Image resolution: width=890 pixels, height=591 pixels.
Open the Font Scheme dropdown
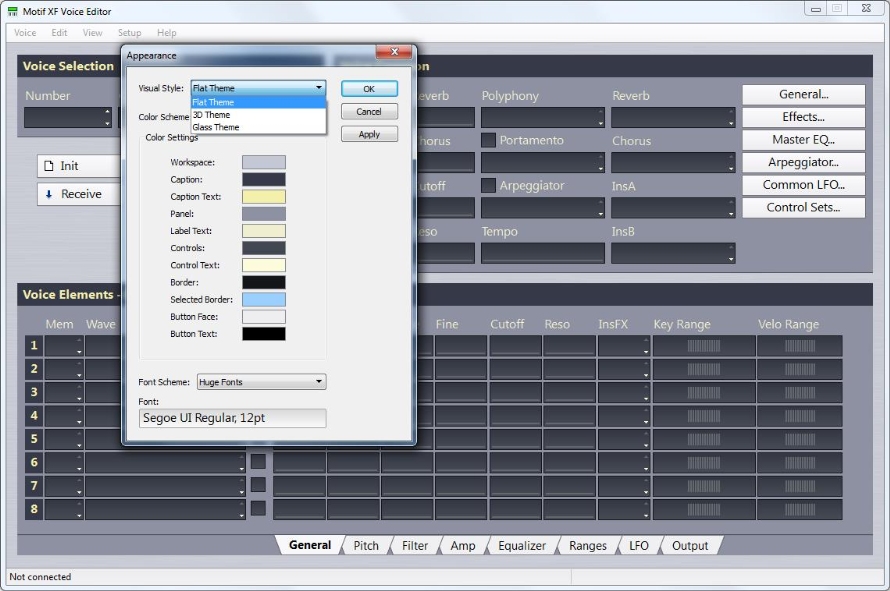261,382
